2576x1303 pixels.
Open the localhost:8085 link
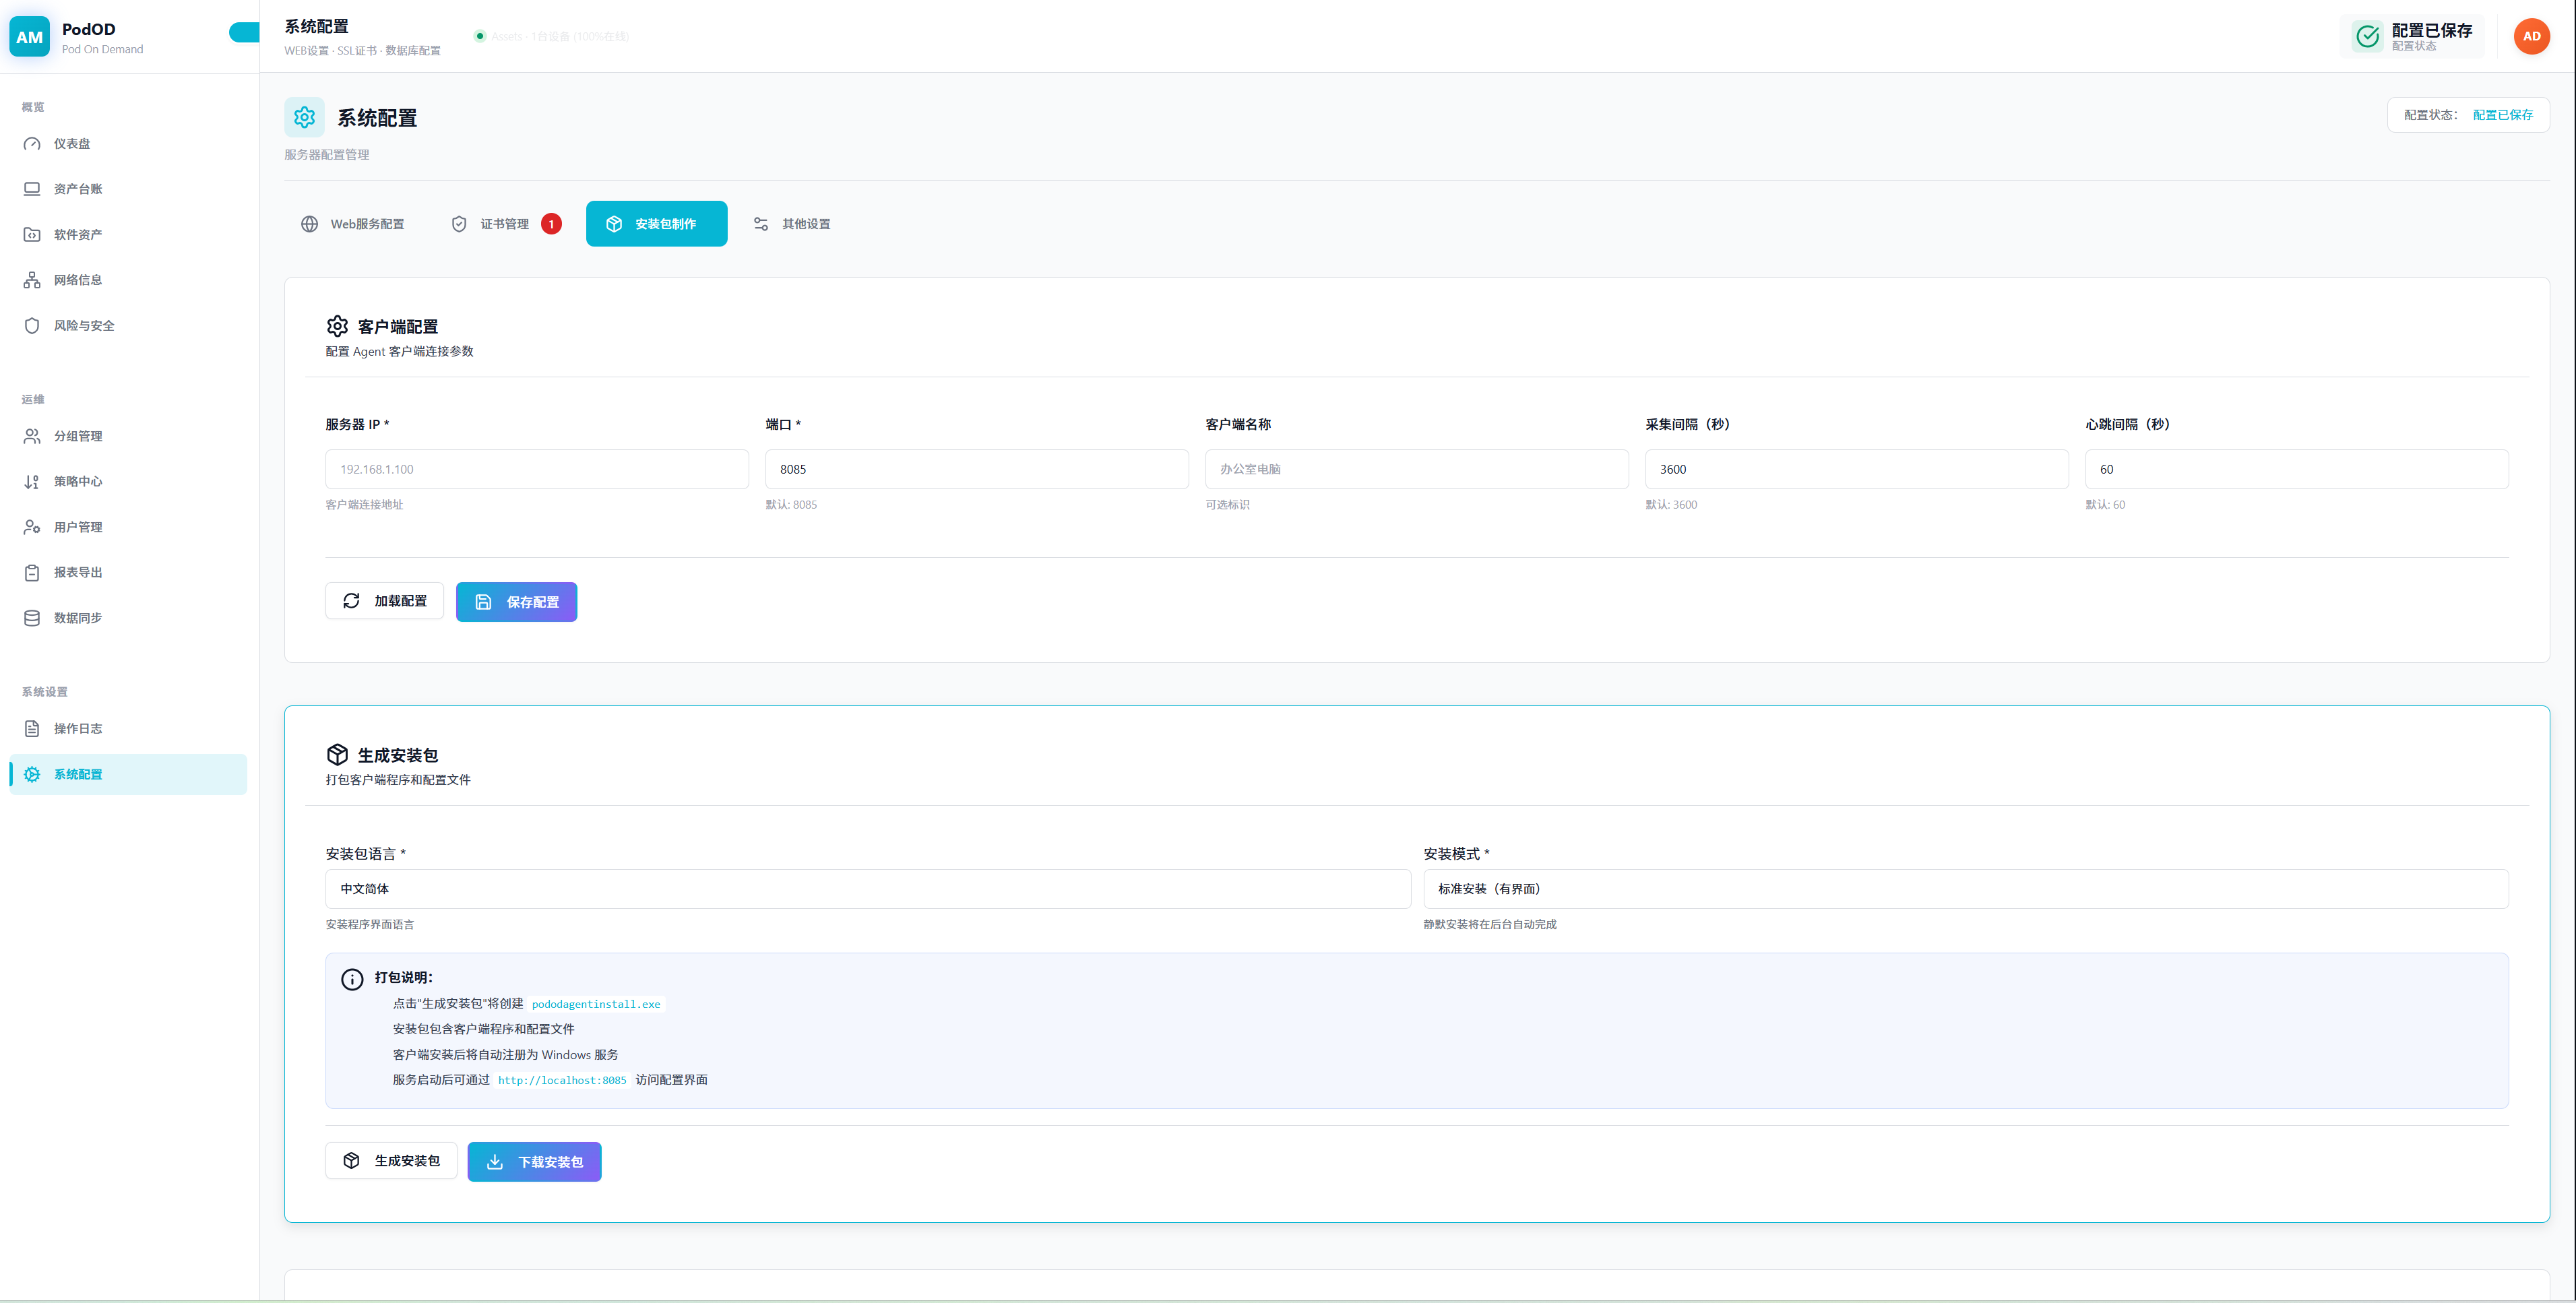pyautogui.click(x=562, y=1081)
